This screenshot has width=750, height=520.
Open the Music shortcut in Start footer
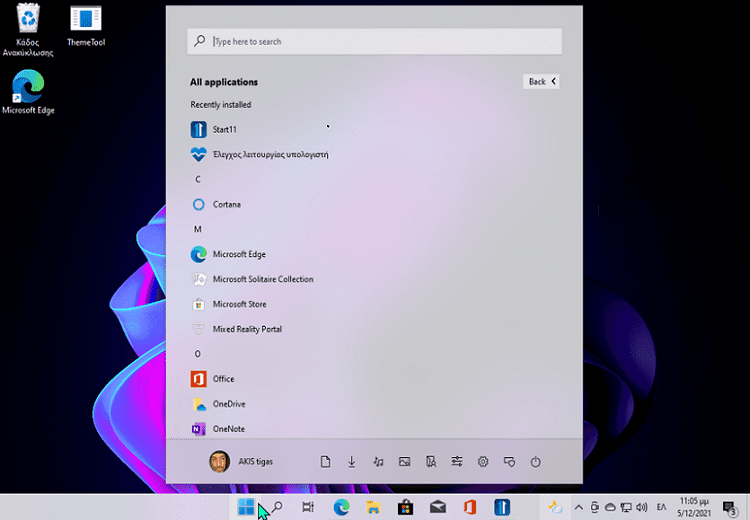(378, 462)
